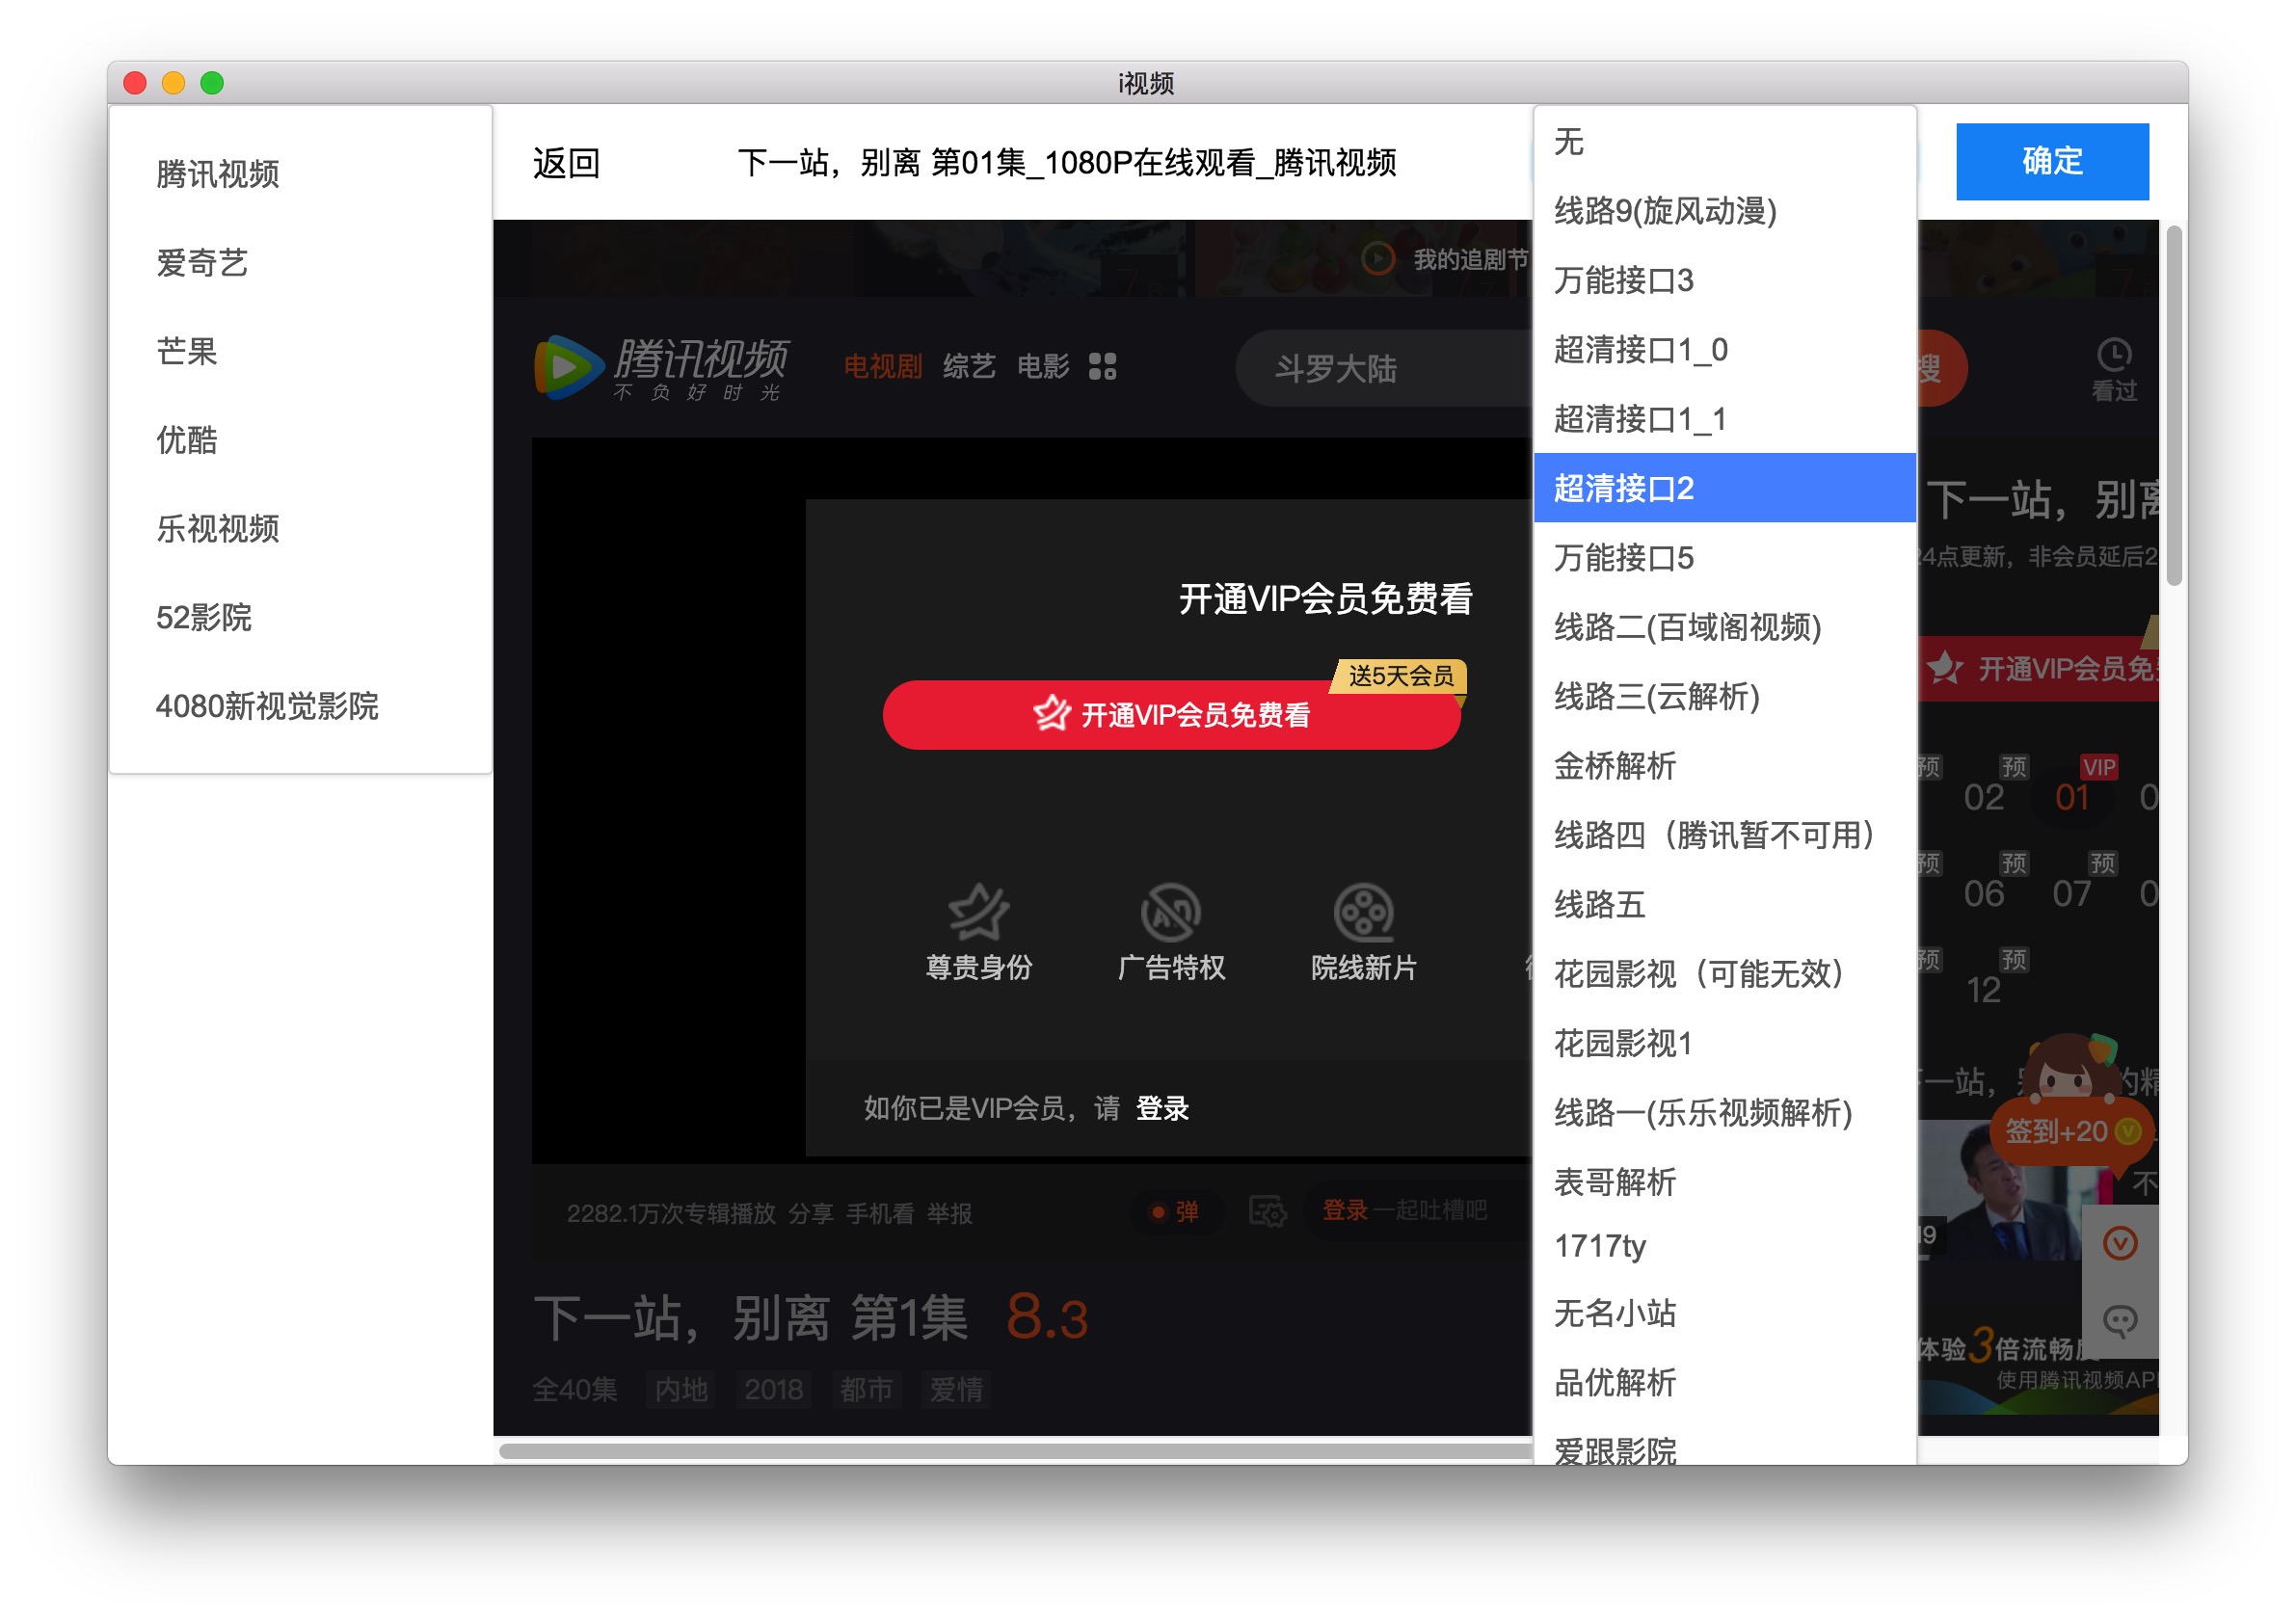The height and width of the screenshot is (1619, 2296).
Task: Click the Tencent Video play logo
Action: click(567, 367)
